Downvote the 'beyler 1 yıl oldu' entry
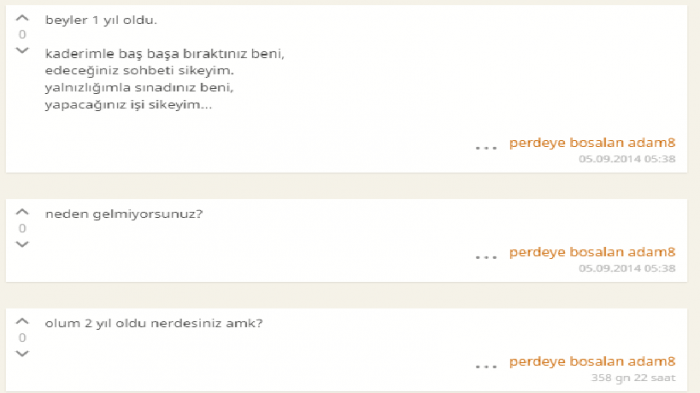 22,50
